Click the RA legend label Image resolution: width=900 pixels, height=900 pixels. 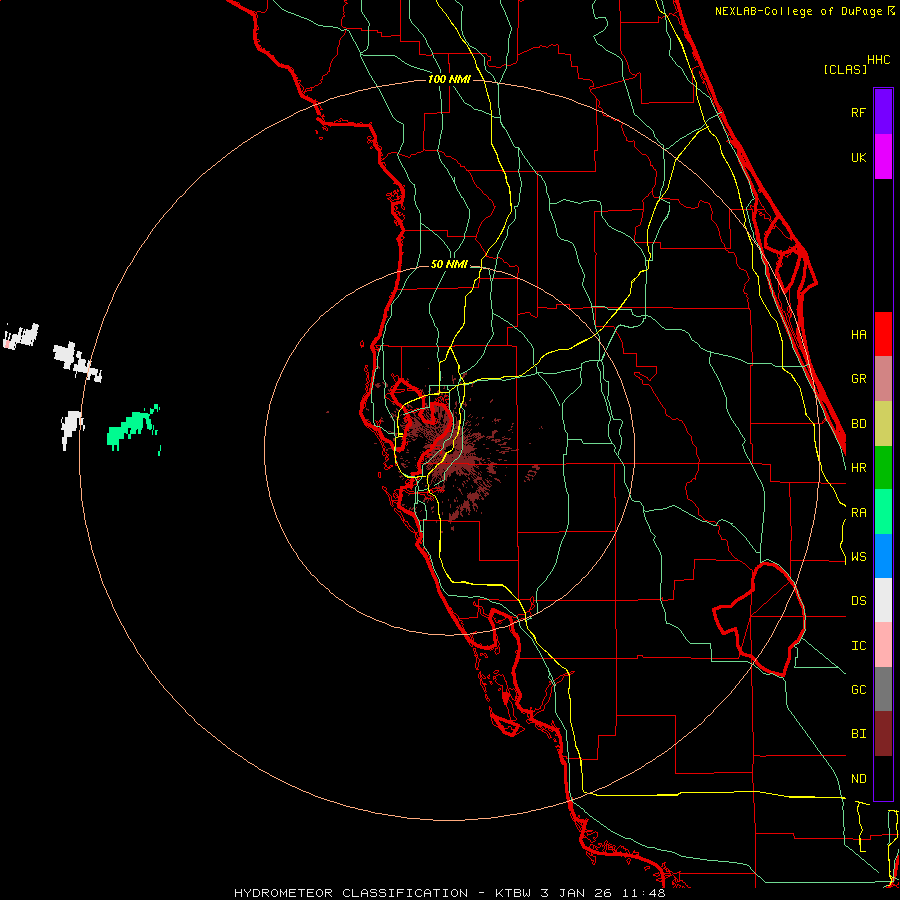(x=858, y=513)
